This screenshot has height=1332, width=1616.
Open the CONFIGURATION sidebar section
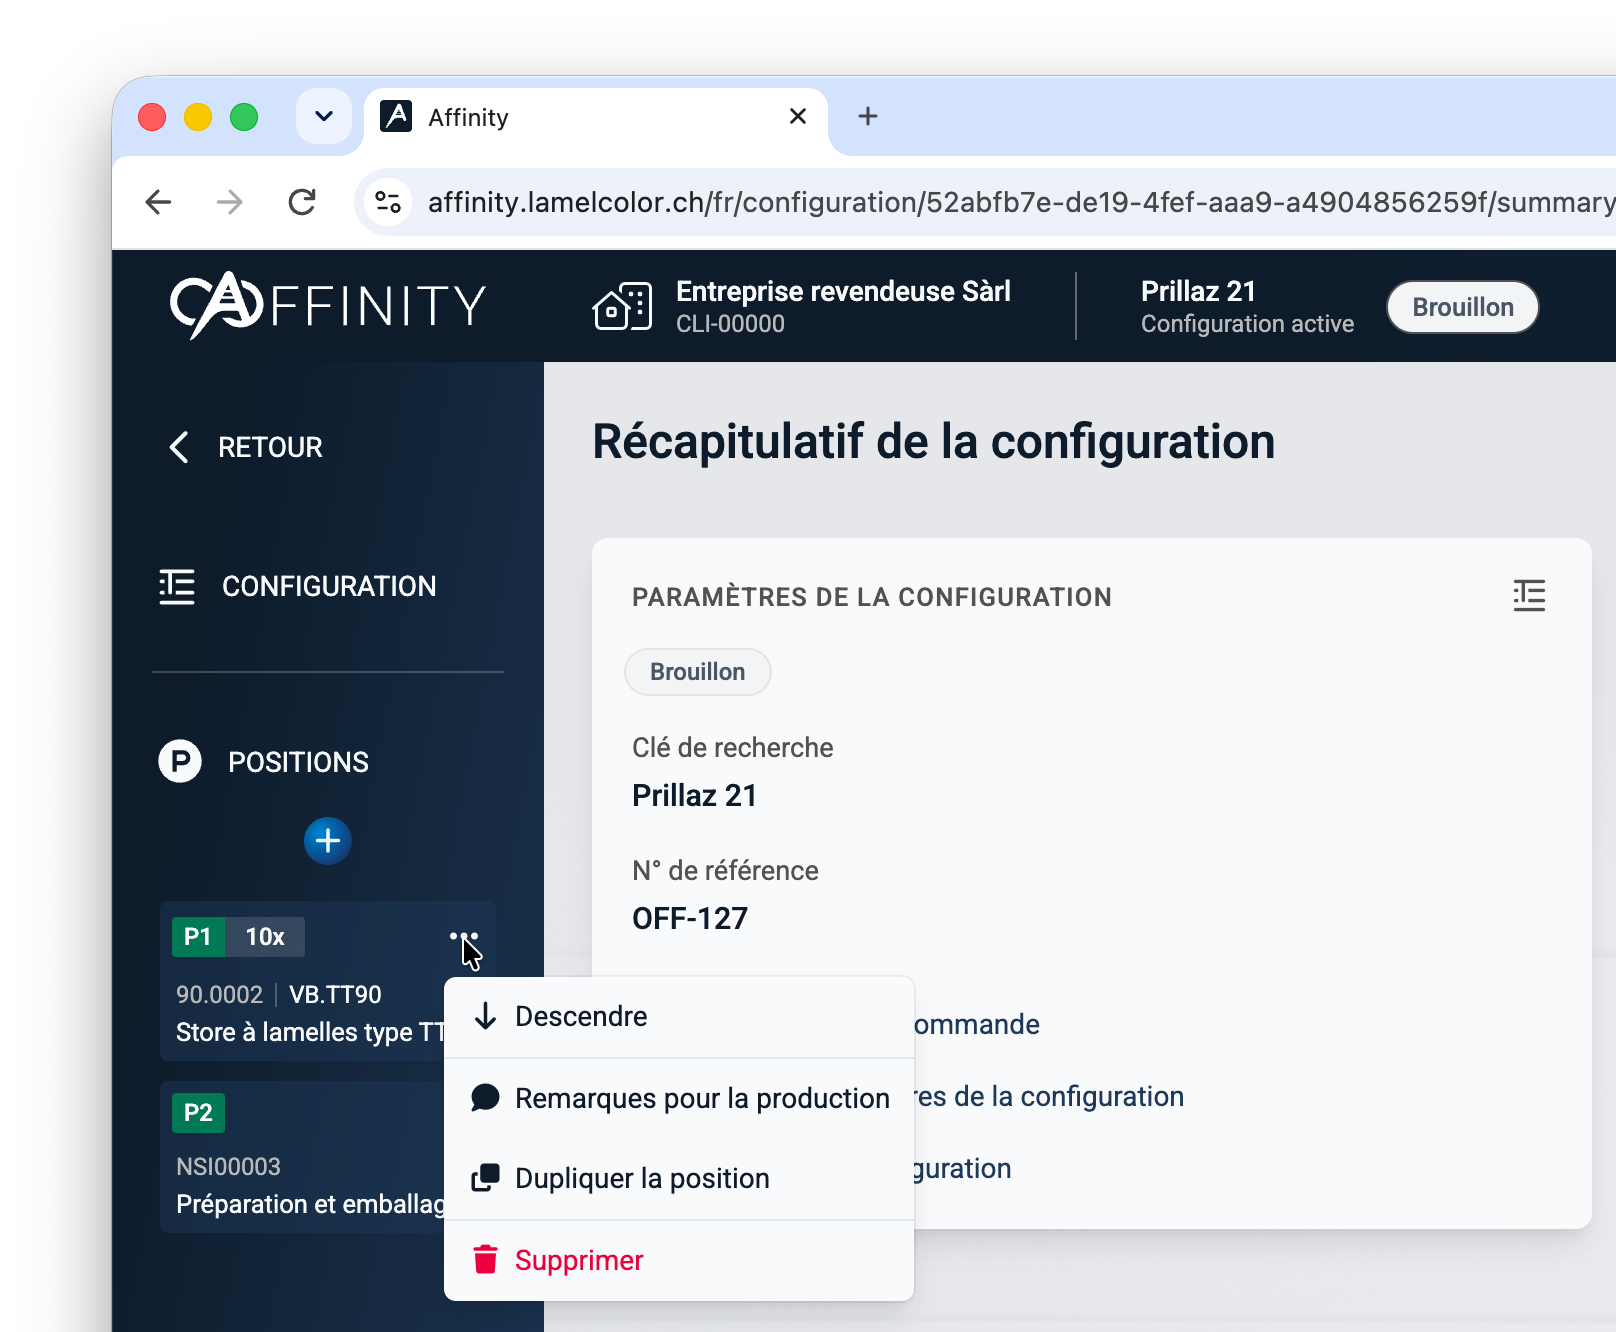click(298, 586)
